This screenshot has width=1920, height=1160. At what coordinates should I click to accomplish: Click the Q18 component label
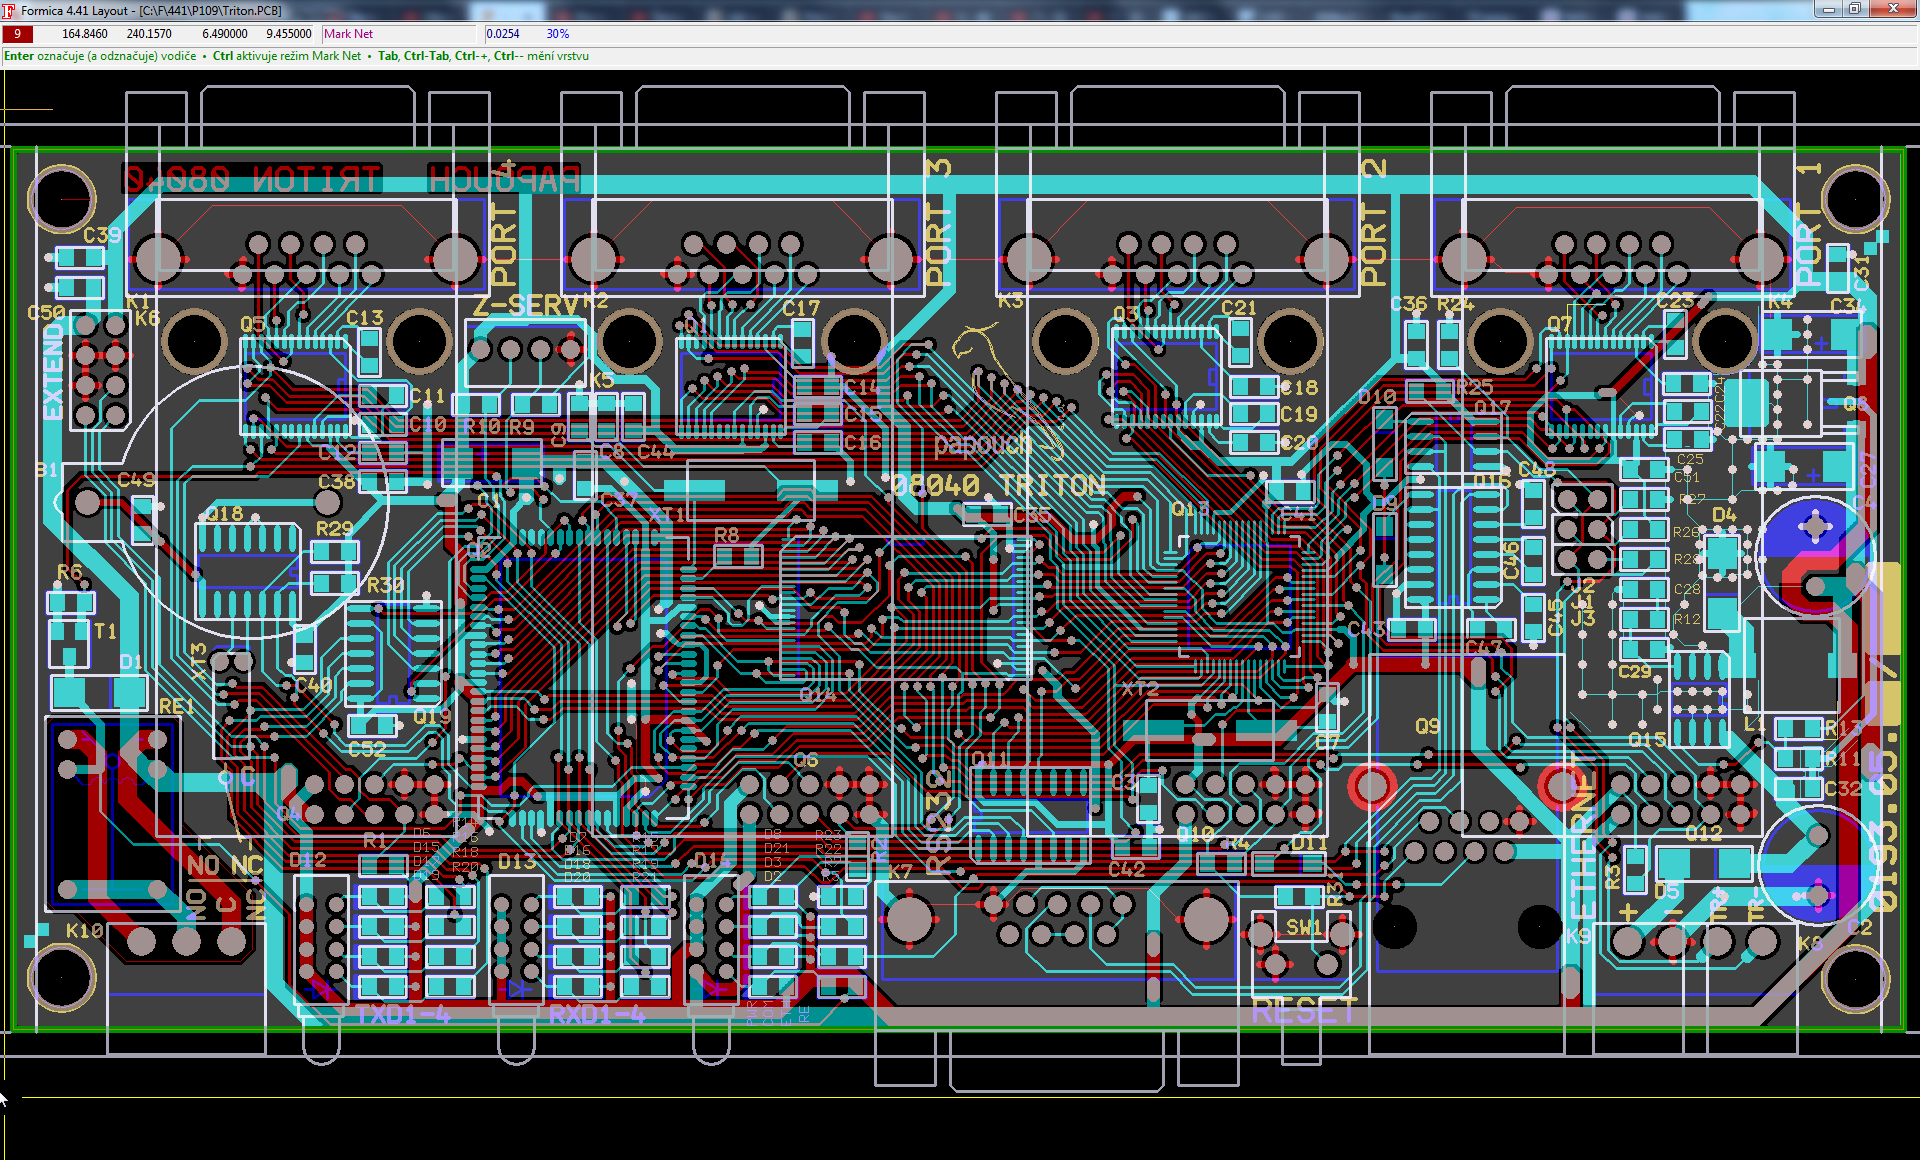[x=224, y=514]
